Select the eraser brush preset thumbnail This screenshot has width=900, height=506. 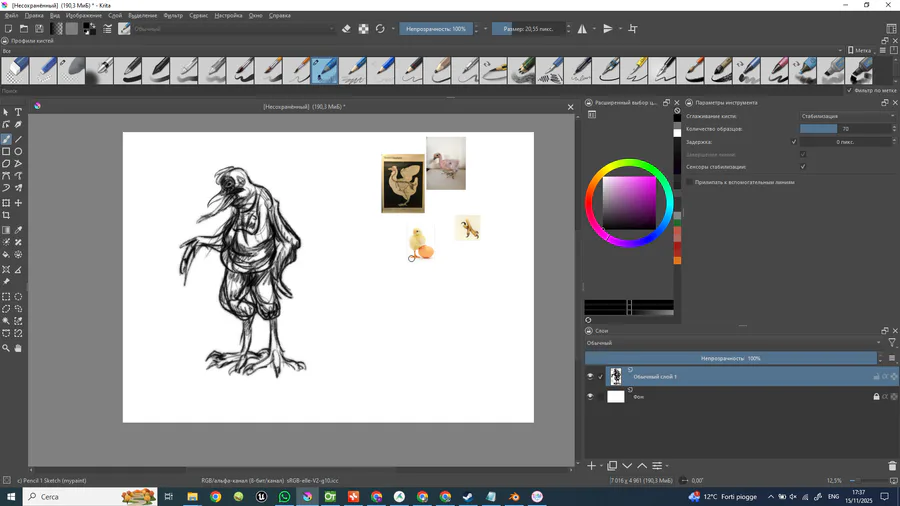(x=15, y=70)
